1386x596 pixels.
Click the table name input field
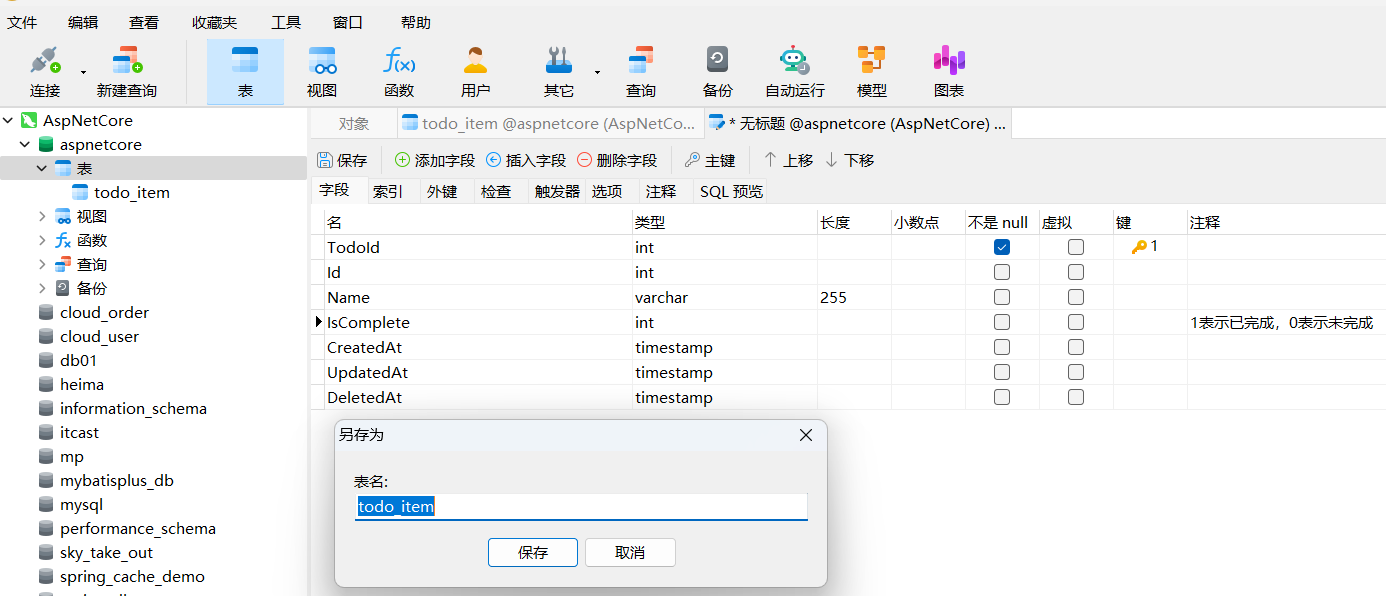click(580, 506)
